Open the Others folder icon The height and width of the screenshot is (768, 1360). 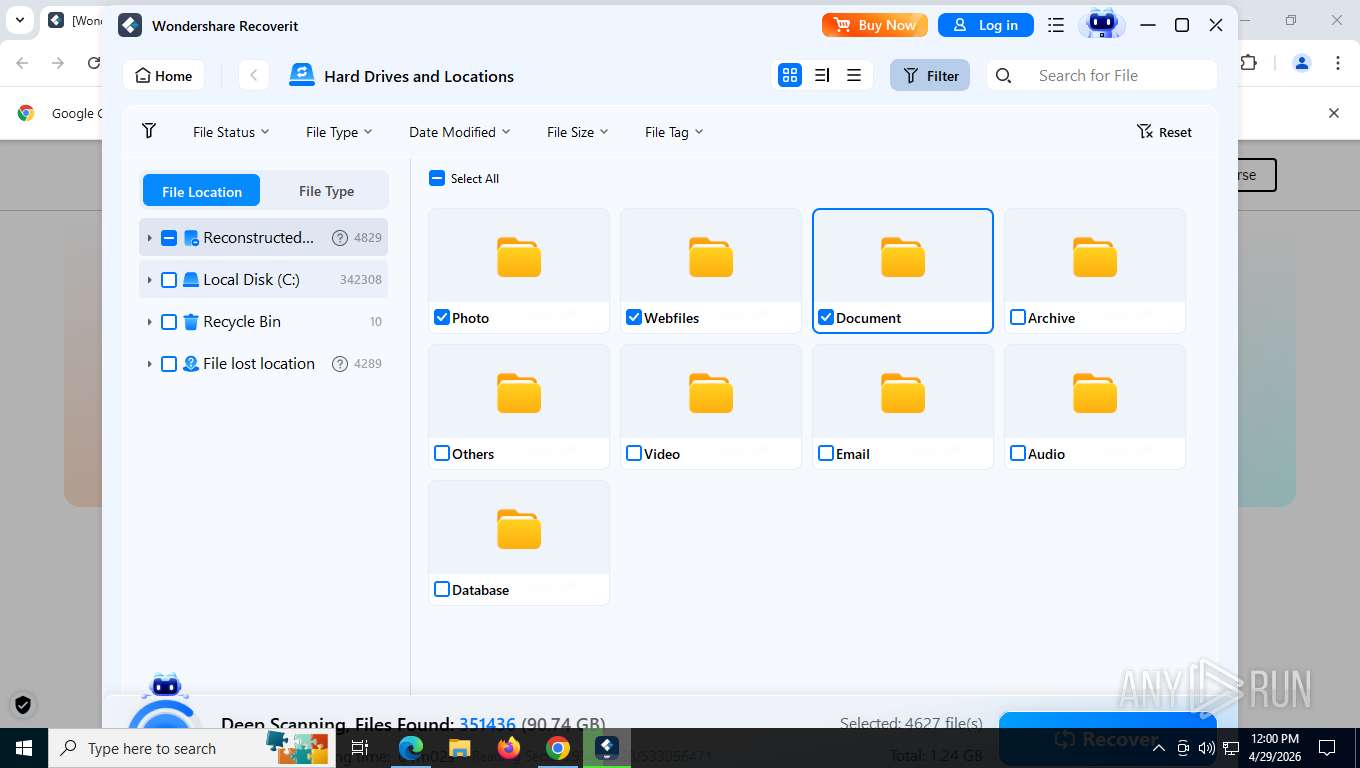tap(519, 393)
